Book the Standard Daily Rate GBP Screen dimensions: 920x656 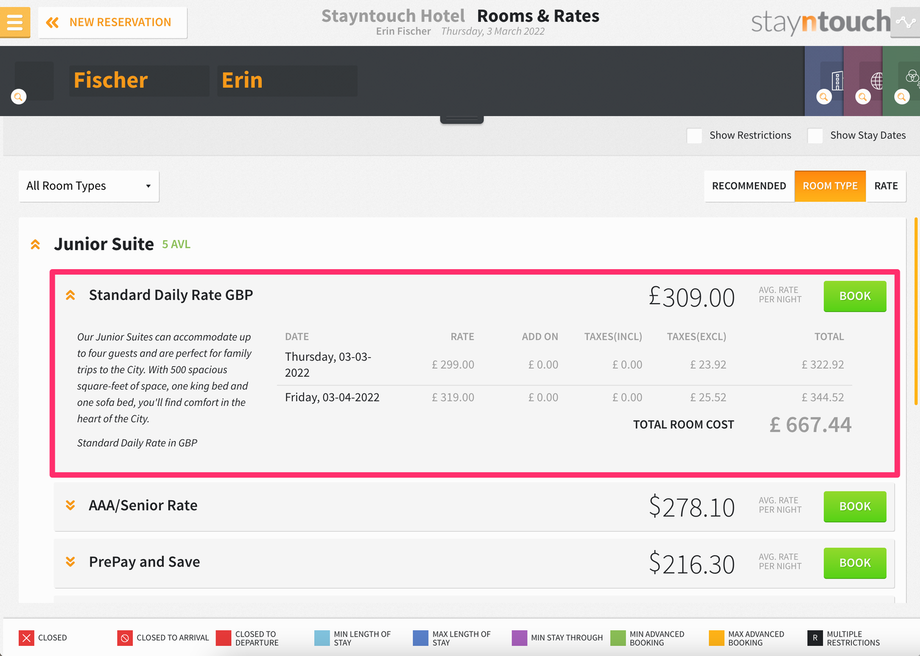click(x=855, y=296)
